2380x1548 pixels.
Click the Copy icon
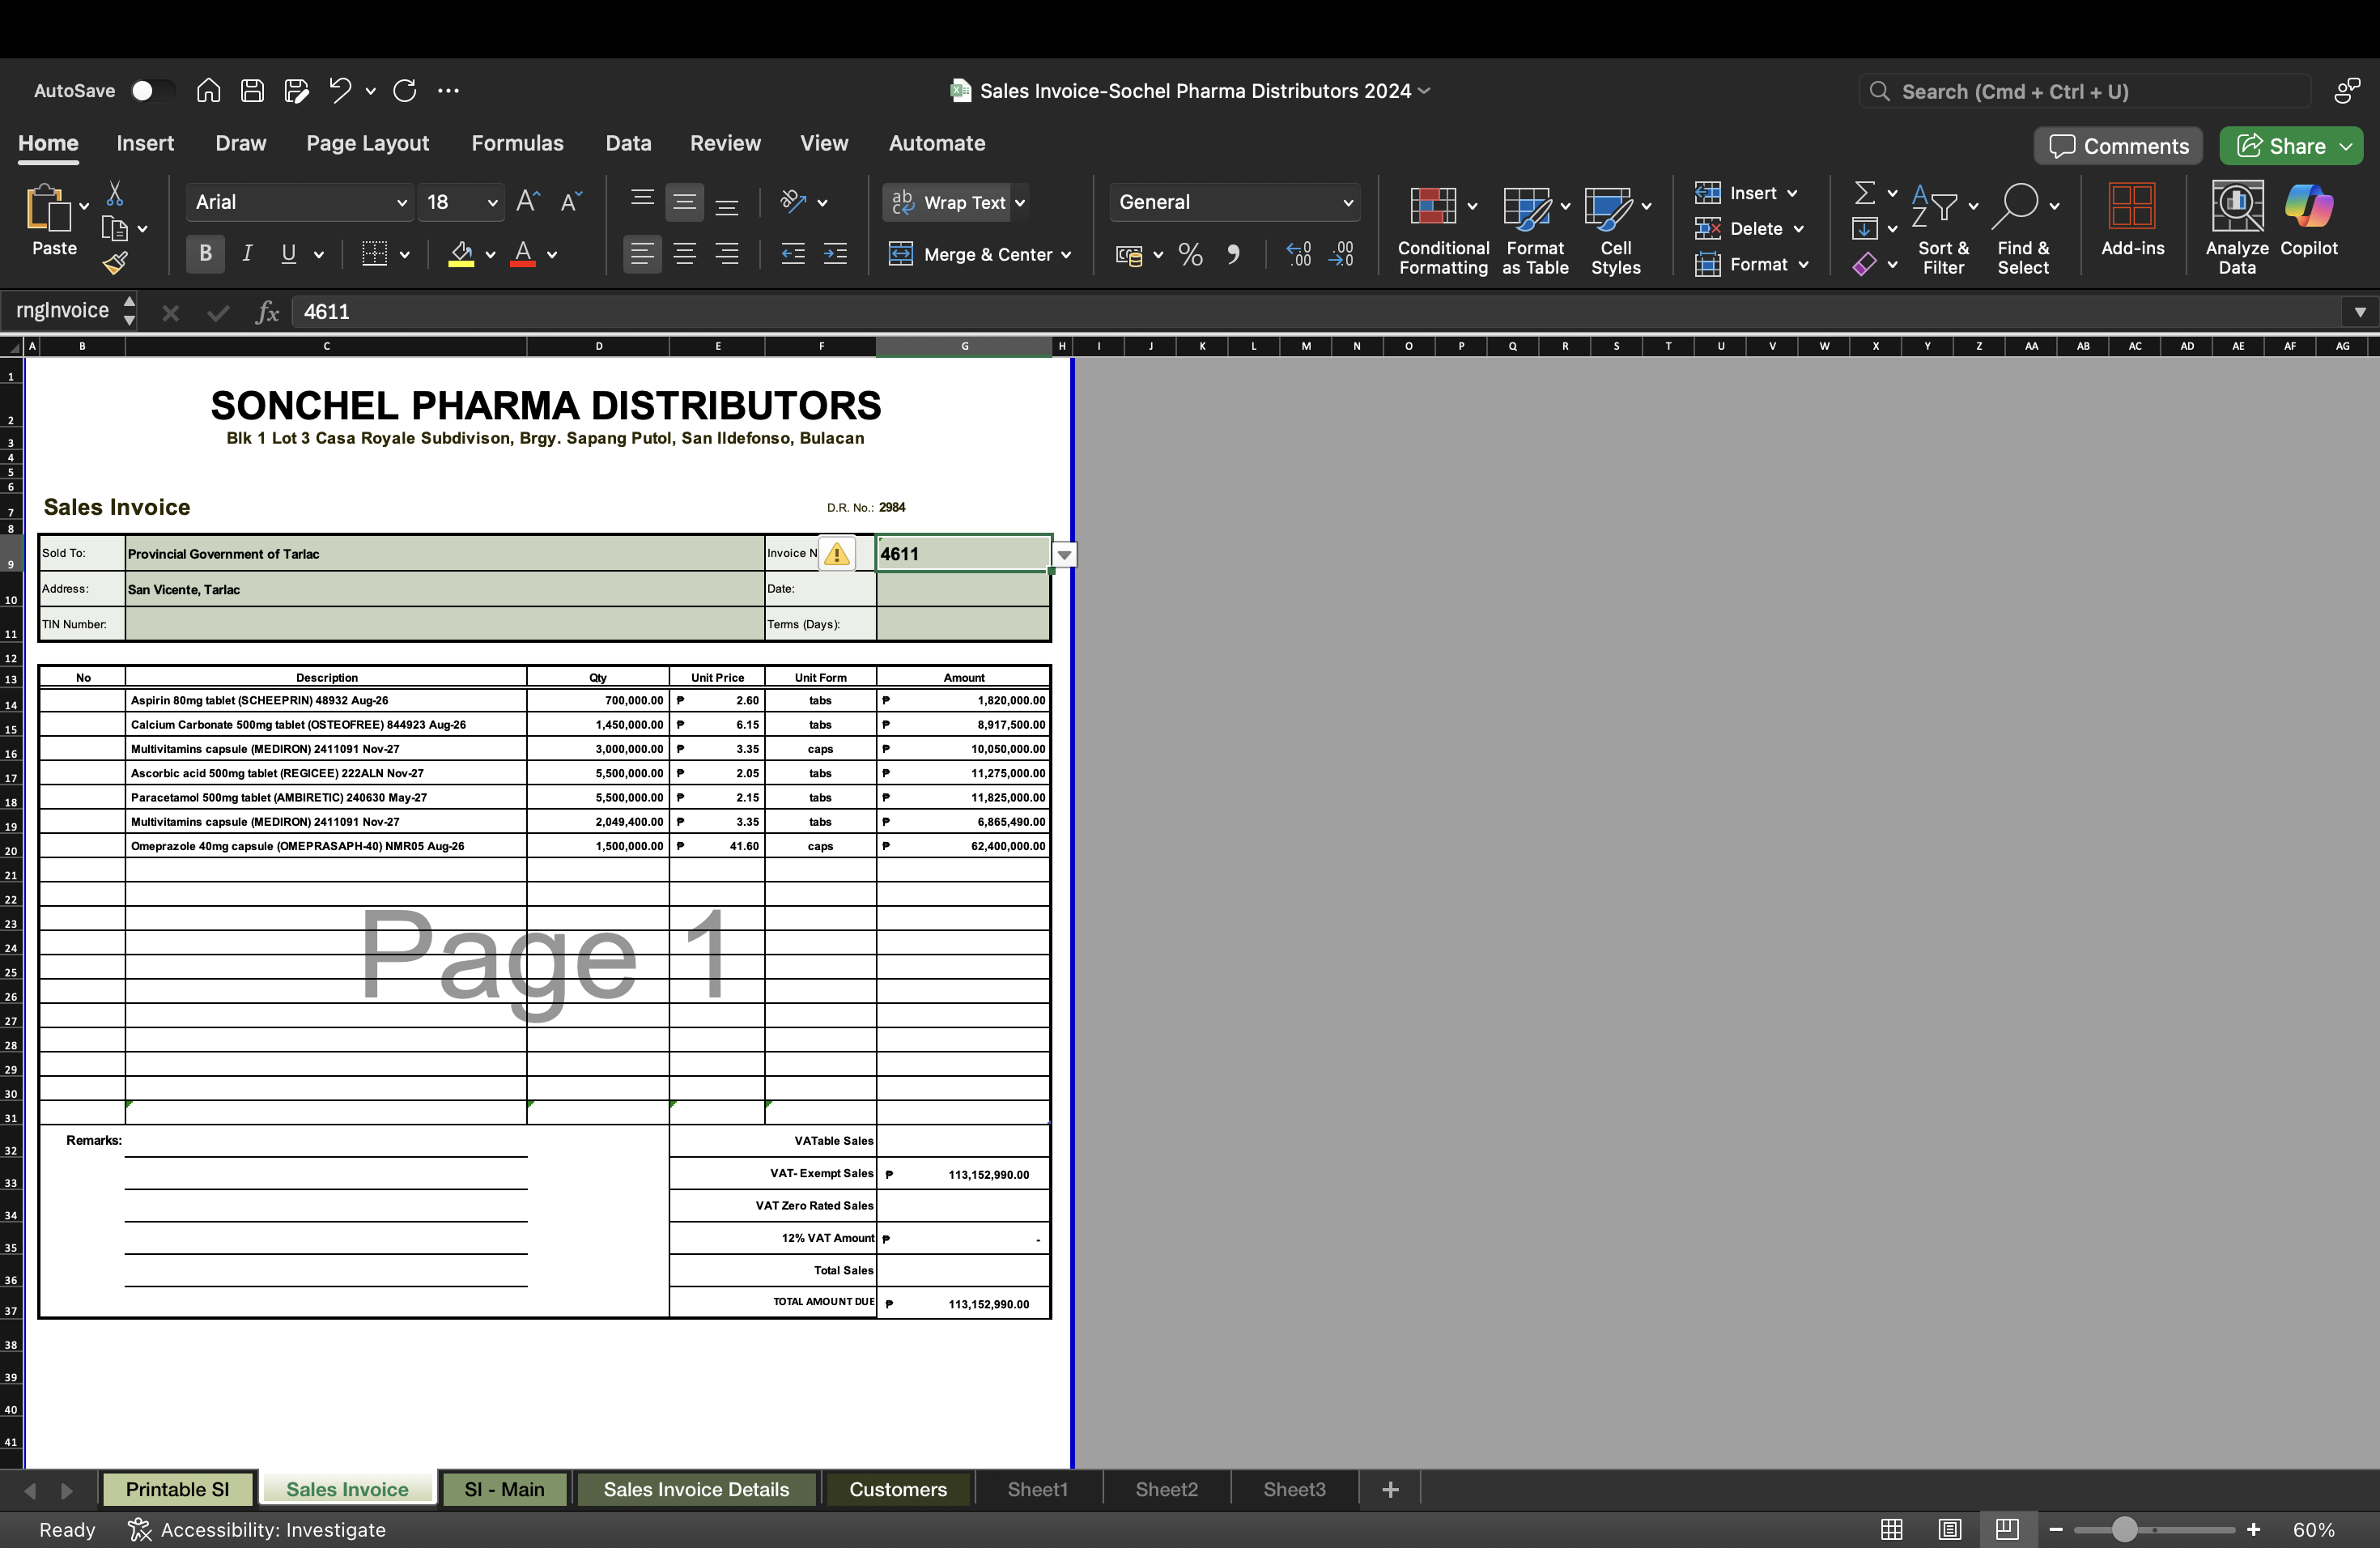115,229
